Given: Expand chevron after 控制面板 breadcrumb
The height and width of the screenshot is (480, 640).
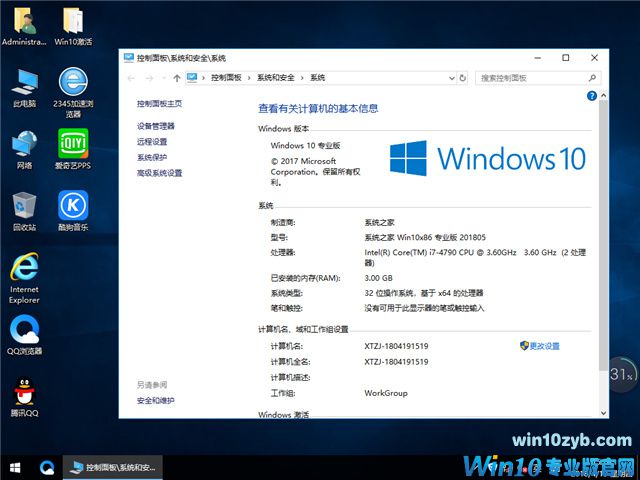Looking at the screenshot, I should click(249, 78).
